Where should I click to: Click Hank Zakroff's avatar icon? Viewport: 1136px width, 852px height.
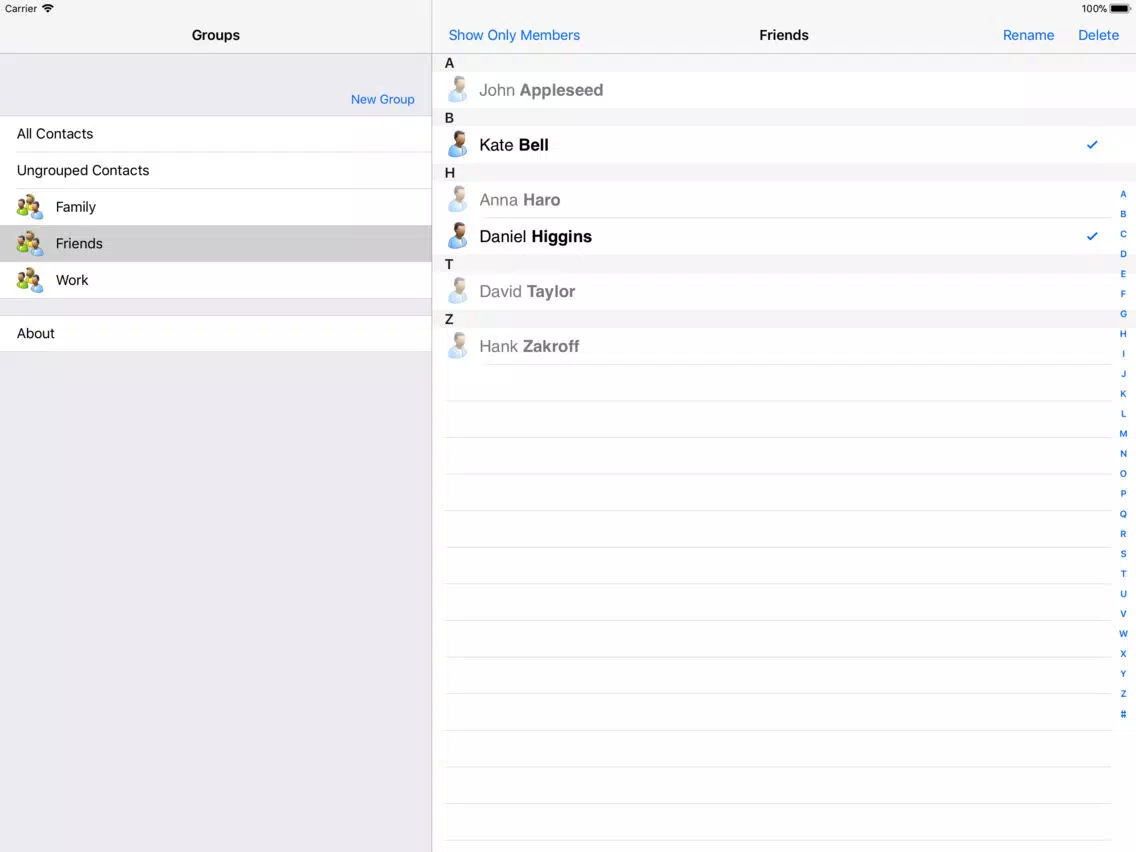click(458, 346)
